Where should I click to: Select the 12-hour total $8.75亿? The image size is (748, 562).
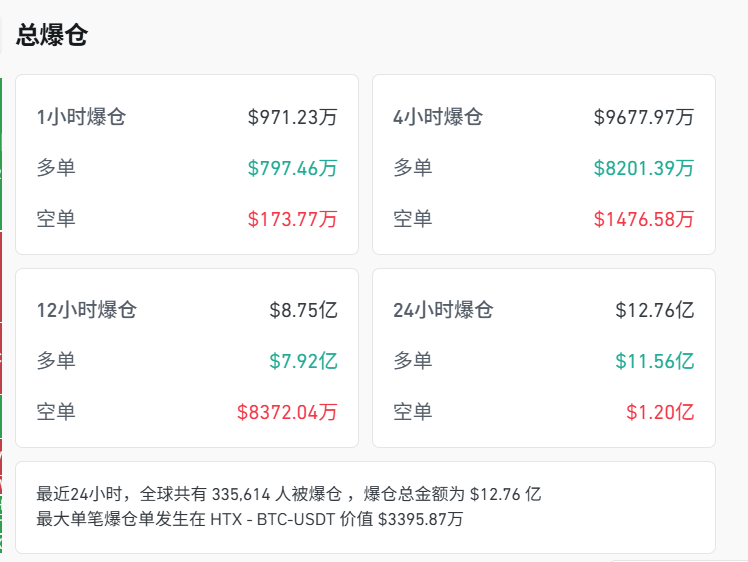(x=304, y=310)
